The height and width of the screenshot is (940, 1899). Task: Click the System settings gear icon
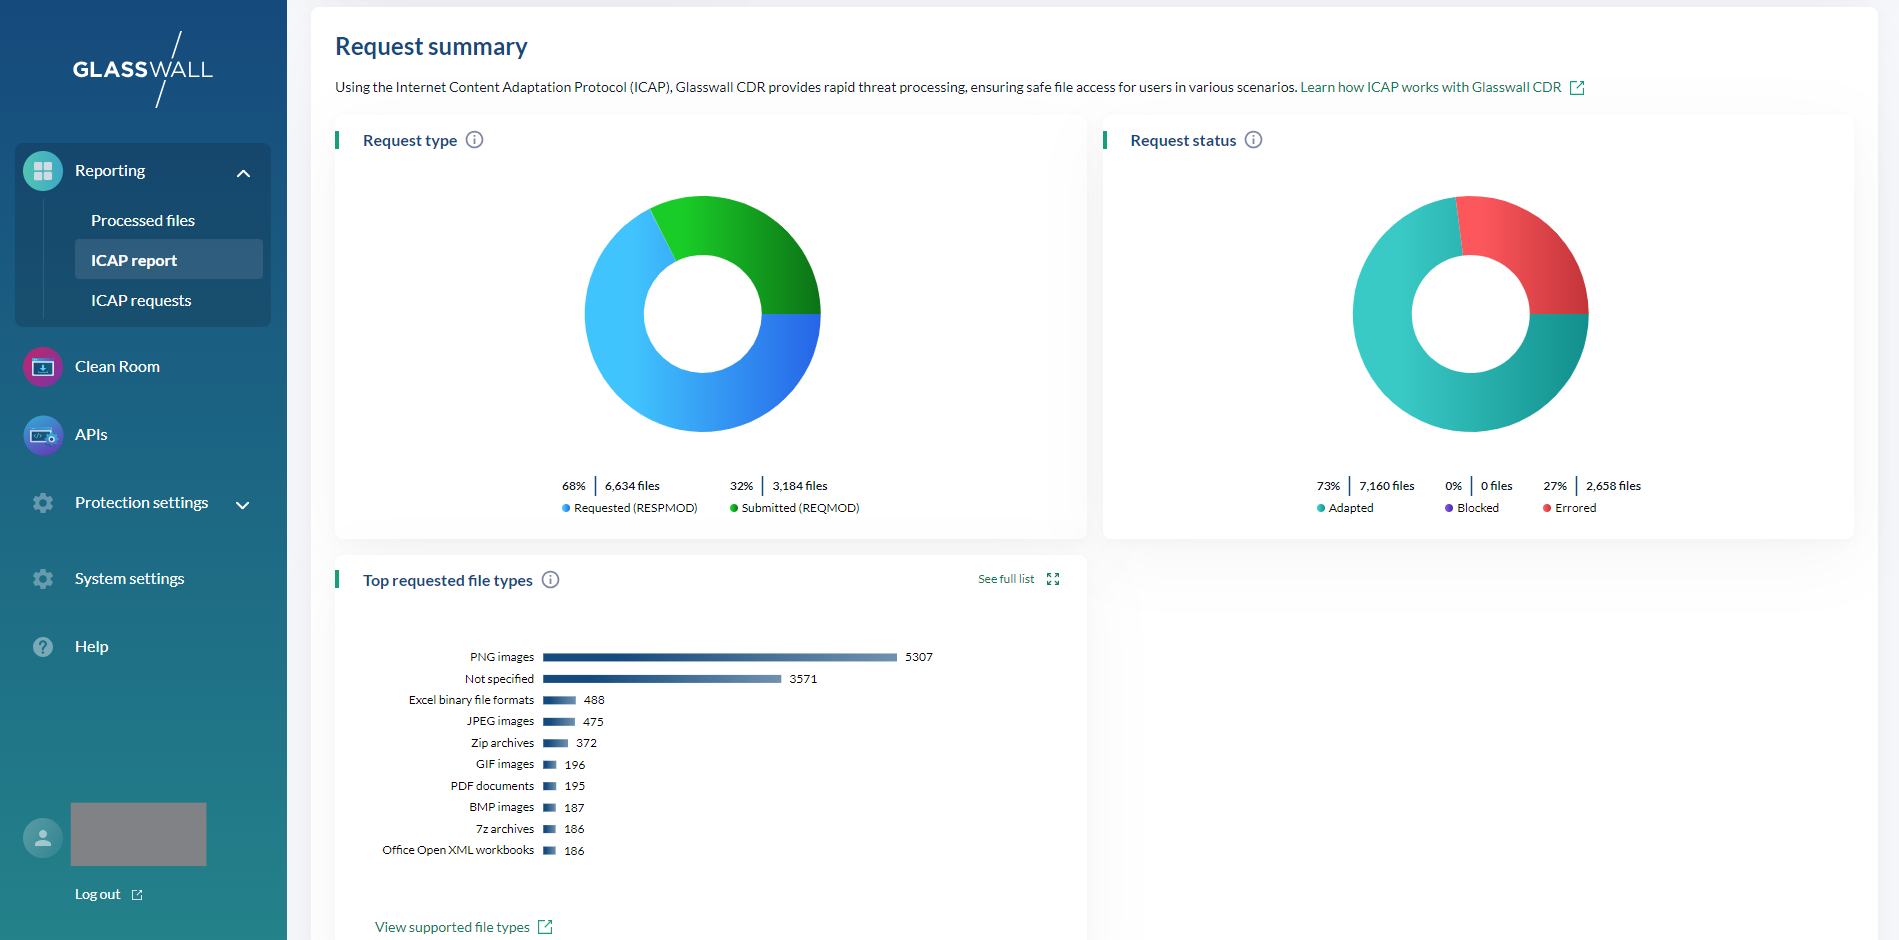coord(43,579)
